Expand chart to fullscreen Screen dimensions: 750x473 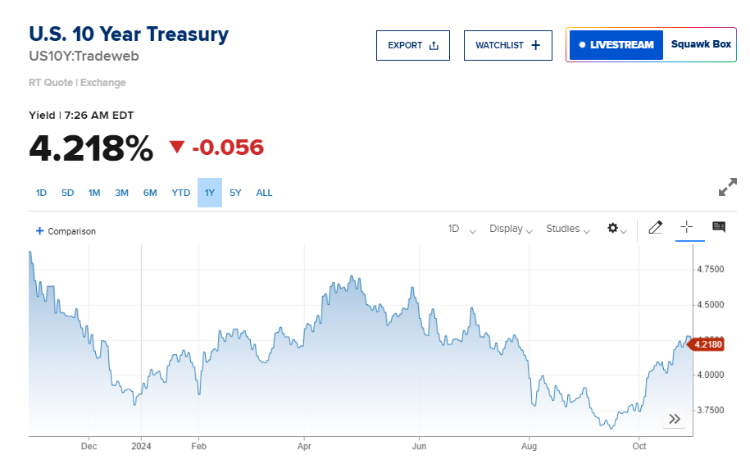[x=728, y=188]
